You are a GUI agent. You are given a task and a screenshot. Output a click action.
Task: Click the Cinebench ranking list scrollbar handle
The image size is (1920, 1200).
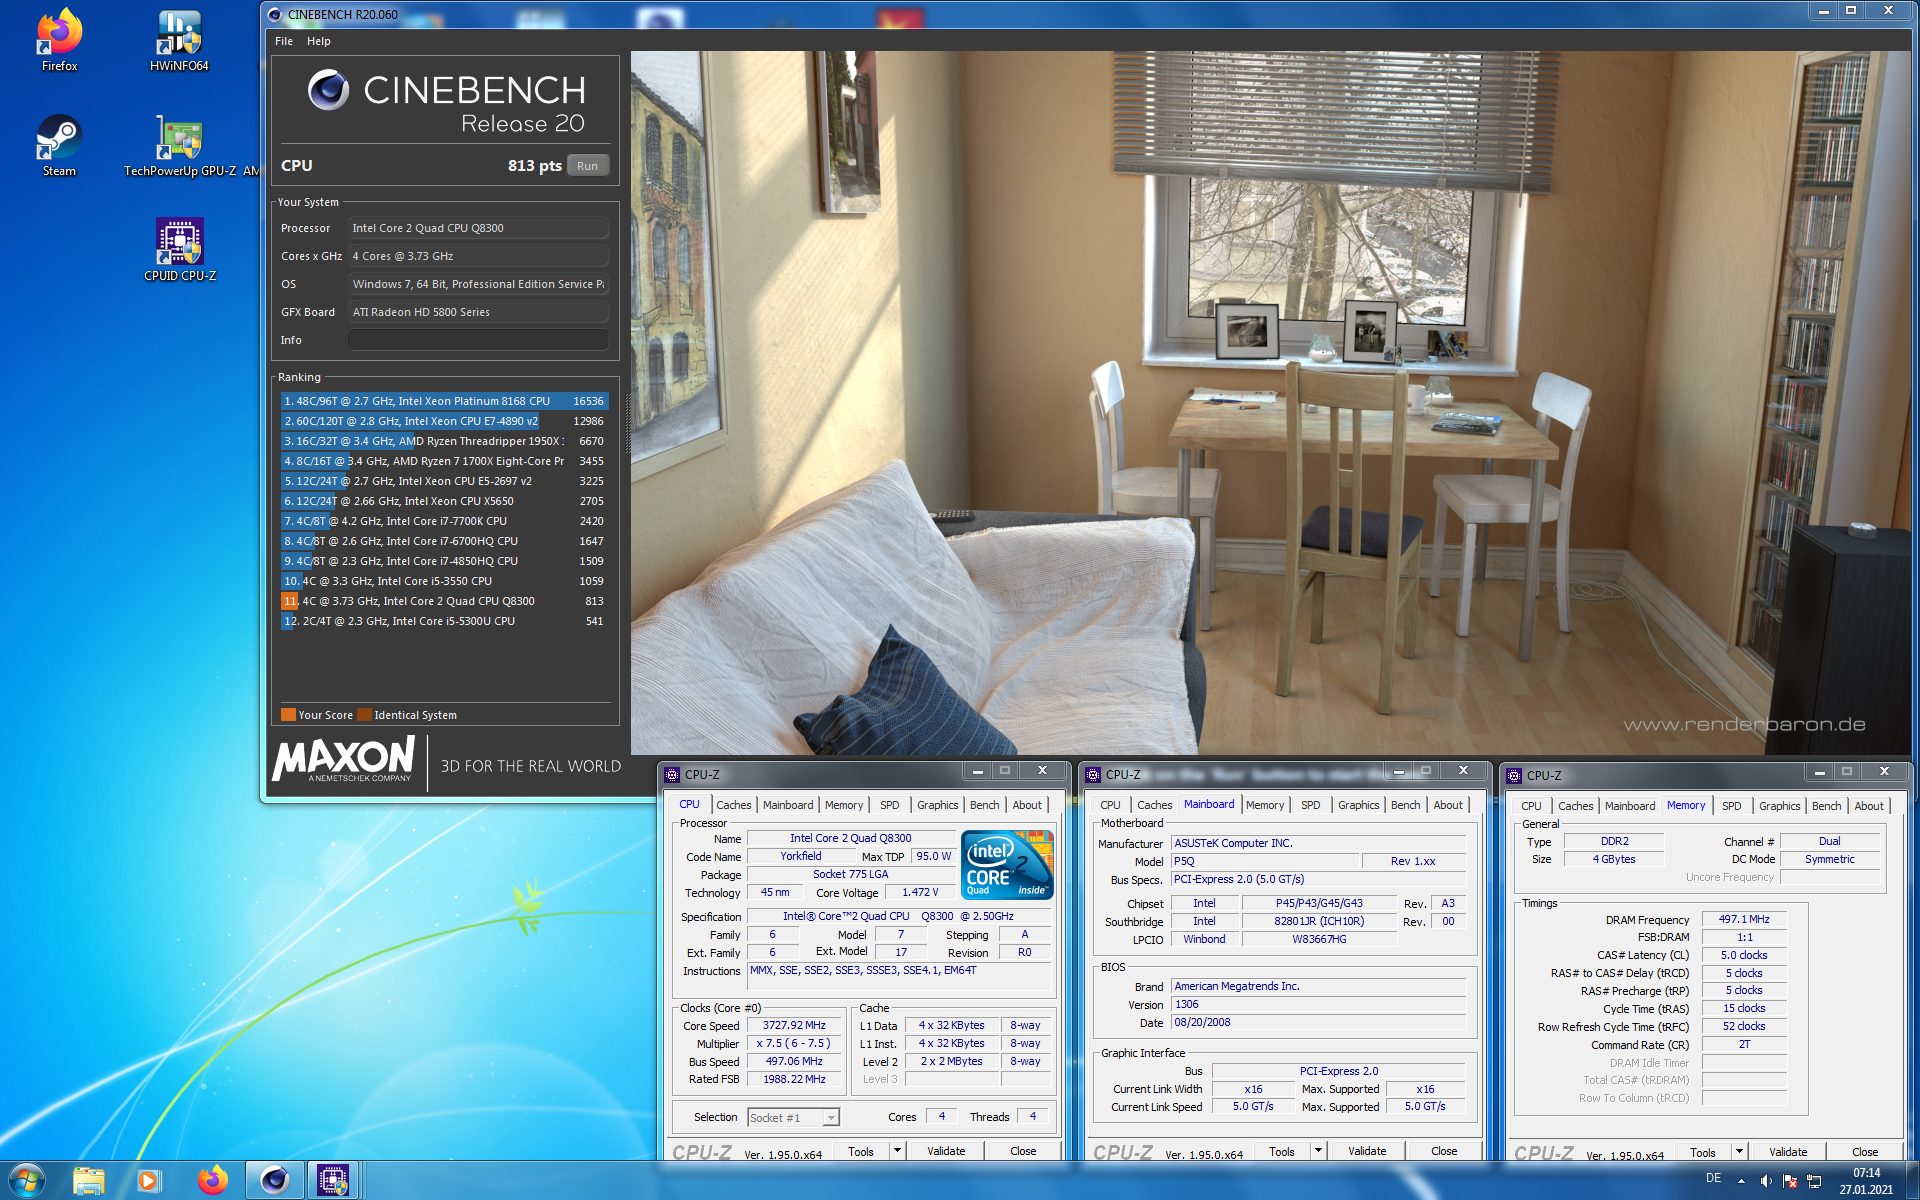click(x=628, y=422)
